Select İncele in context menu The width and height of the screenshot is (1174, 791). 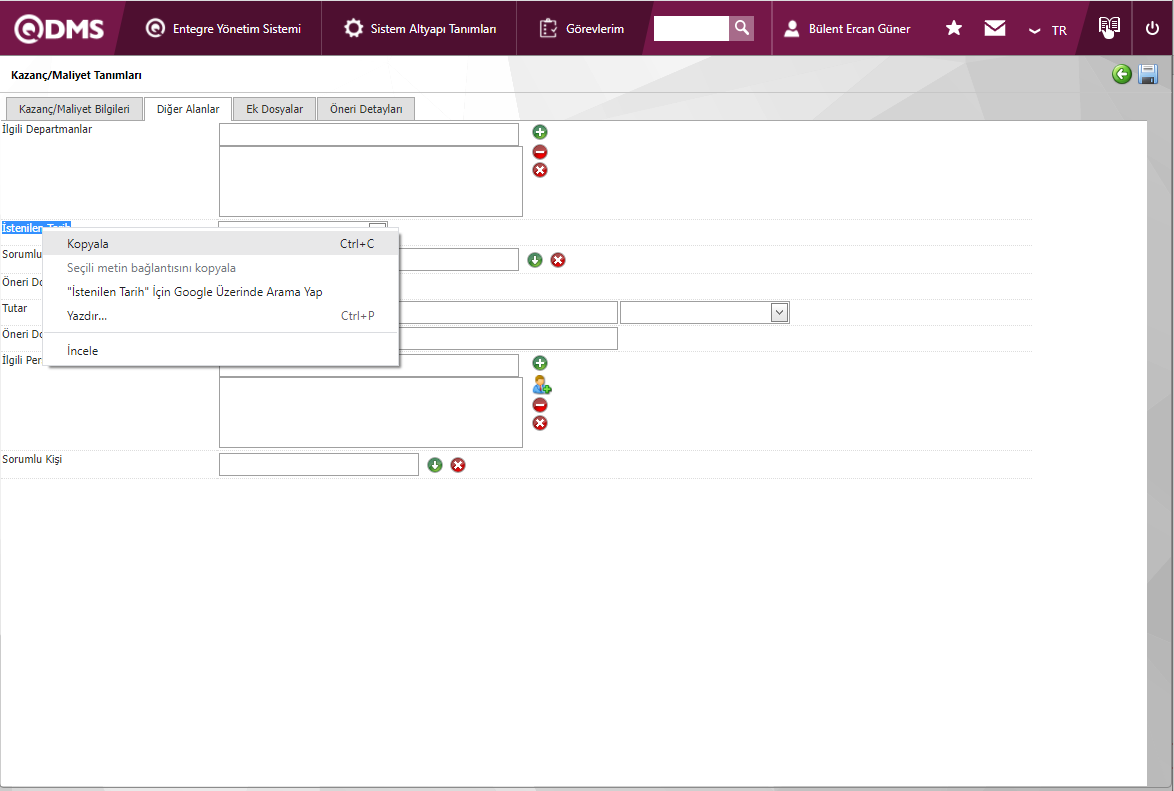click(x=221, y=351)
